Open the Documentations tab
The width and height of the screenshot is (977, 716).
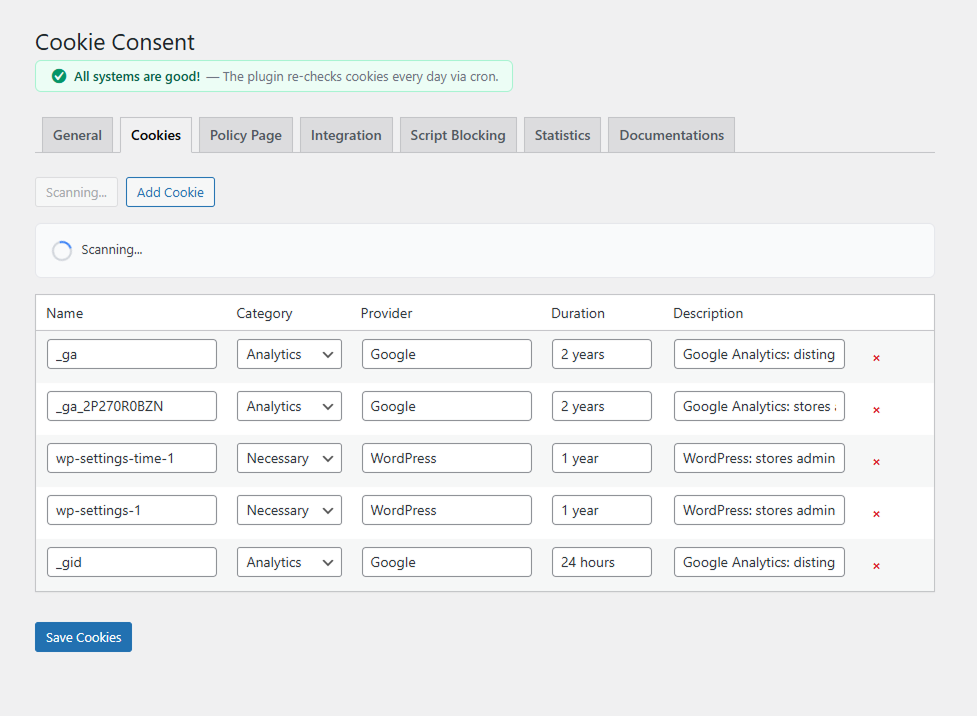click(671, 134)
